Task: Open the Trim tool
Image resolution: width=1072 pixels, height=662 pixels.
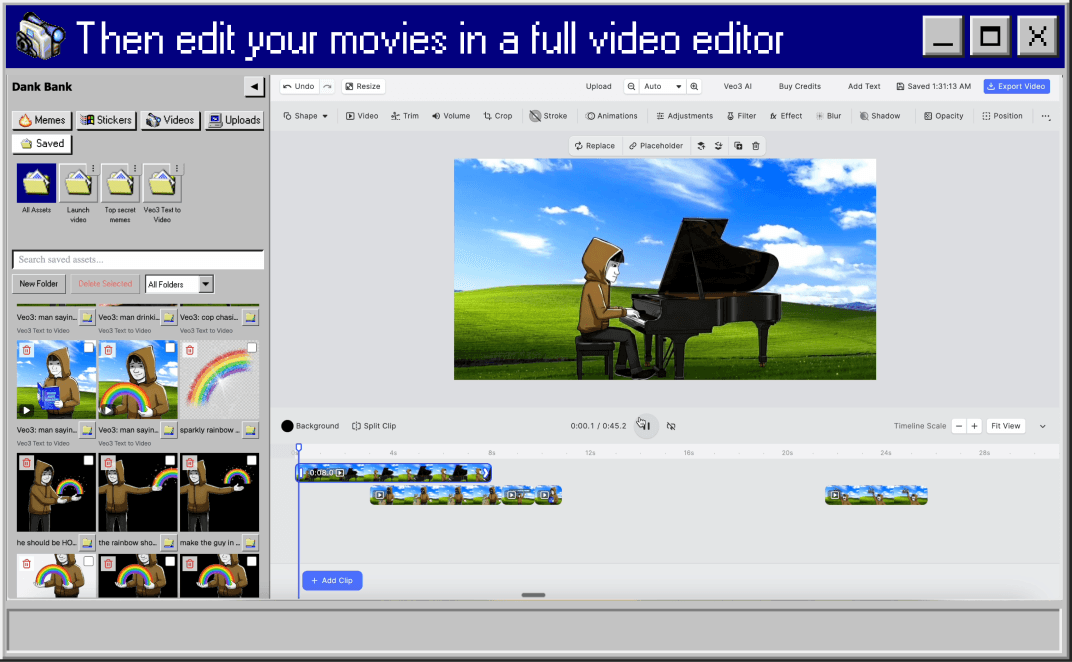Action: tap(405, 116)
